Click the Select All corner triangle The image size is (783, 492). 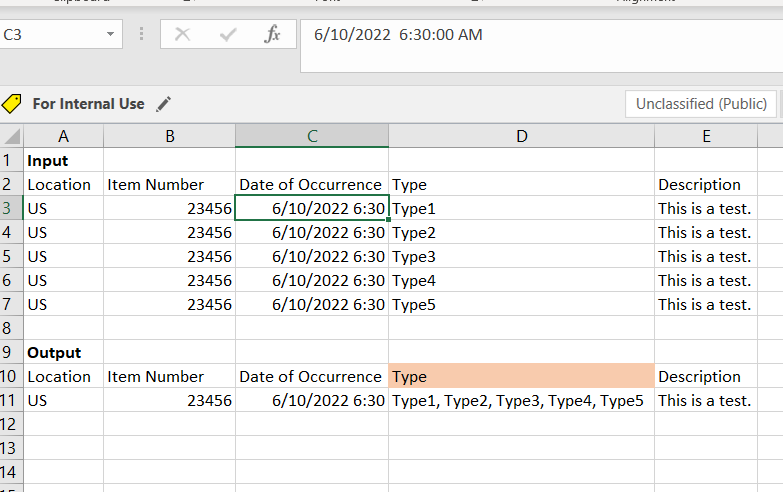[x=11, y=136]
